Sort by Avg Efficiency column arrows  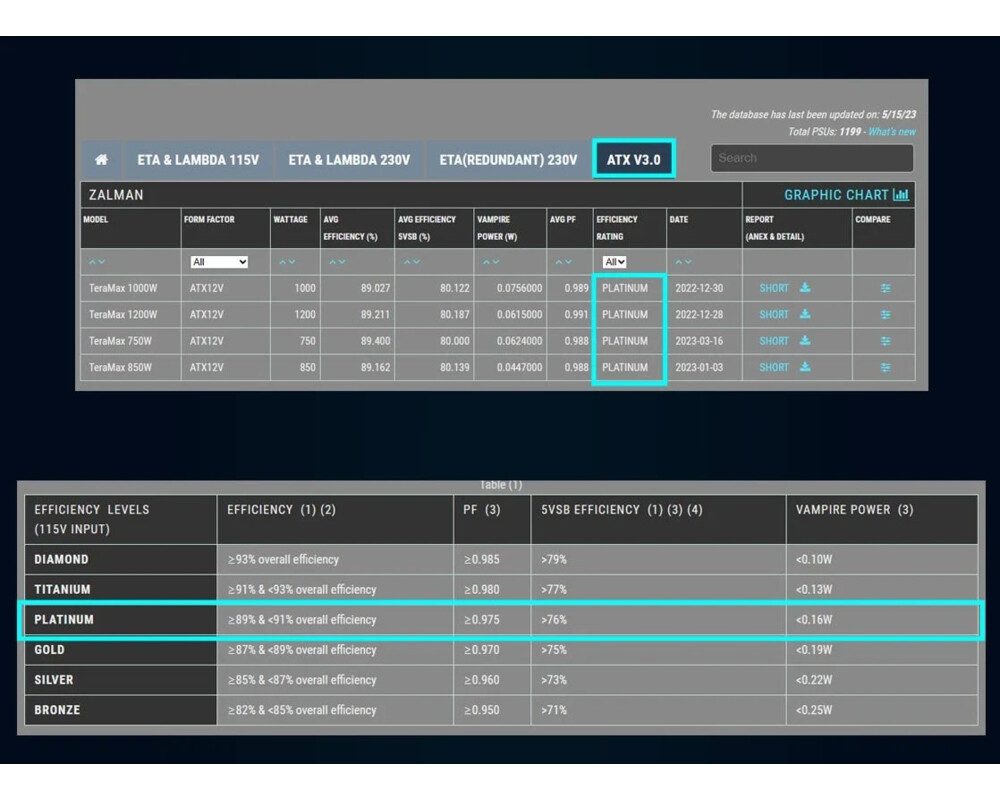tap(337, 262)
